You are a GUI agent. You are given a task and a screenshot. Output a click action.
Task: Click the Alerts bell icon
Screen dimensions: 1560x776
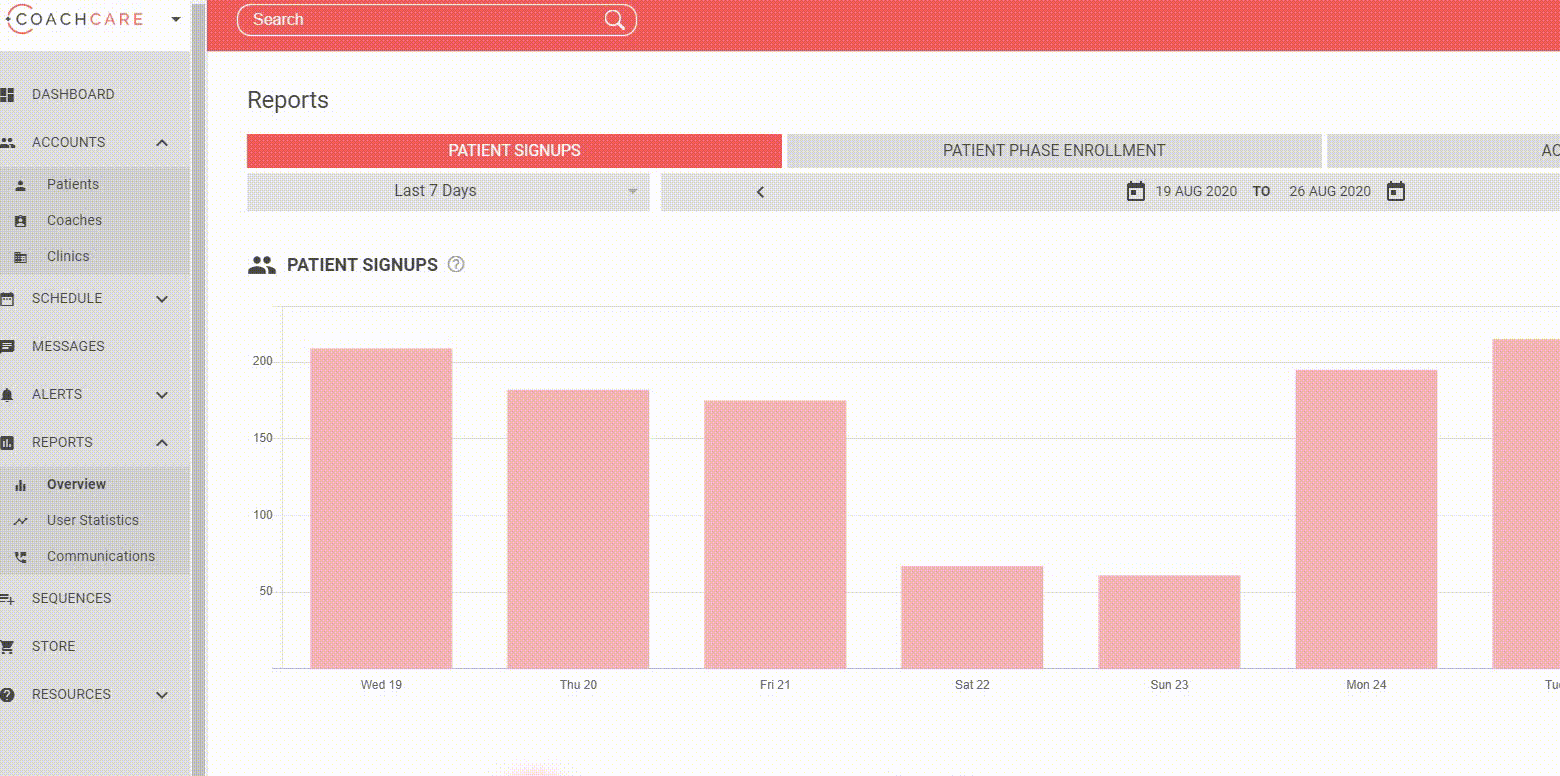(7, 395)
